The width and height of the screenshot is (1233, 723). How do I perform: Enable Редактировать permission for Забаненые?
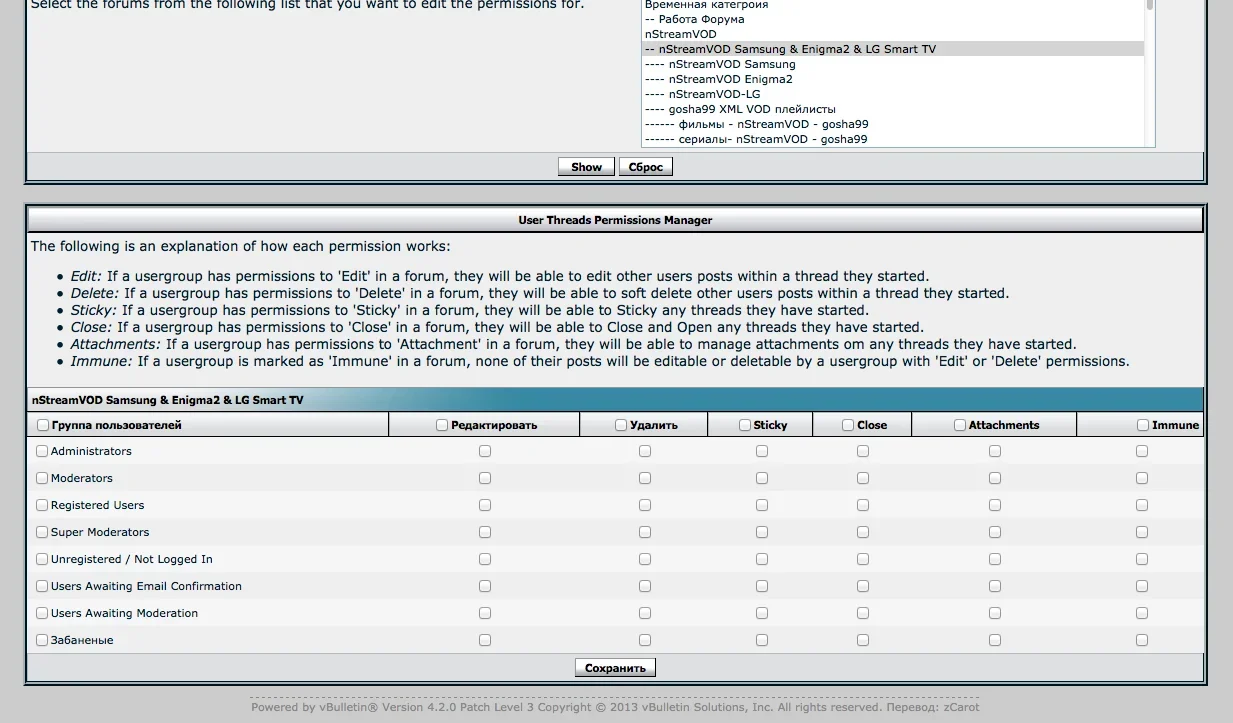tap(485, 640)
